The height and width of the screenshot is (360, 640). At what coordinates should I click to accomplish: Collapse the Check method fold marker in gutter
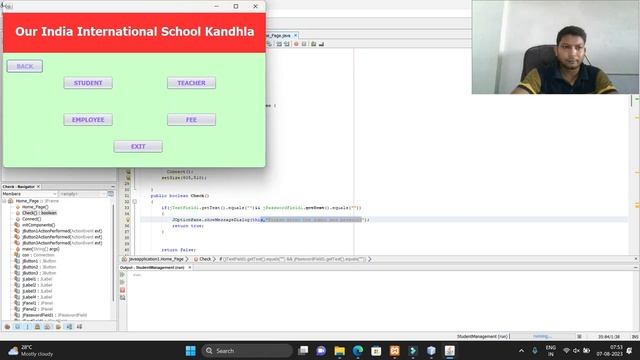pyautogui.click(x=135, y=201)
